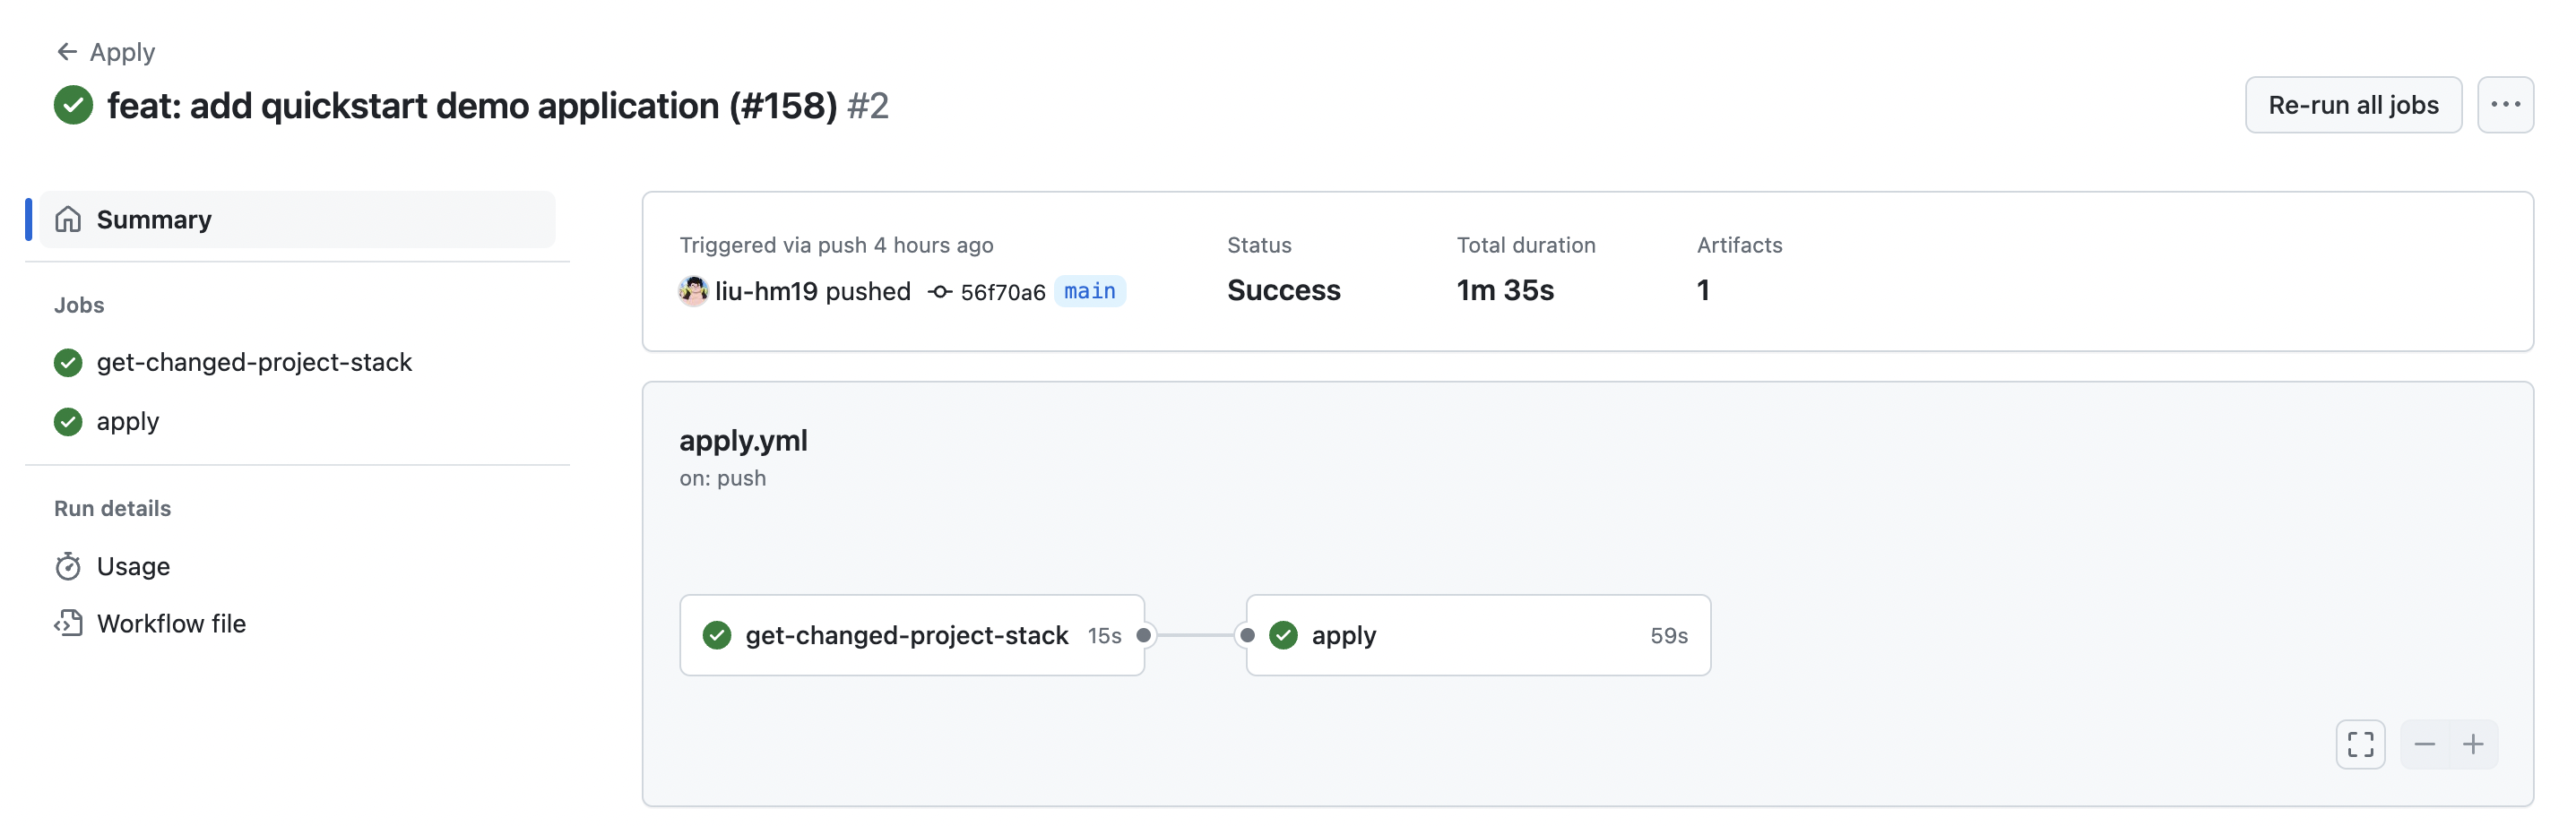Click liu-hm19's avatar

[x=693, y=291]
